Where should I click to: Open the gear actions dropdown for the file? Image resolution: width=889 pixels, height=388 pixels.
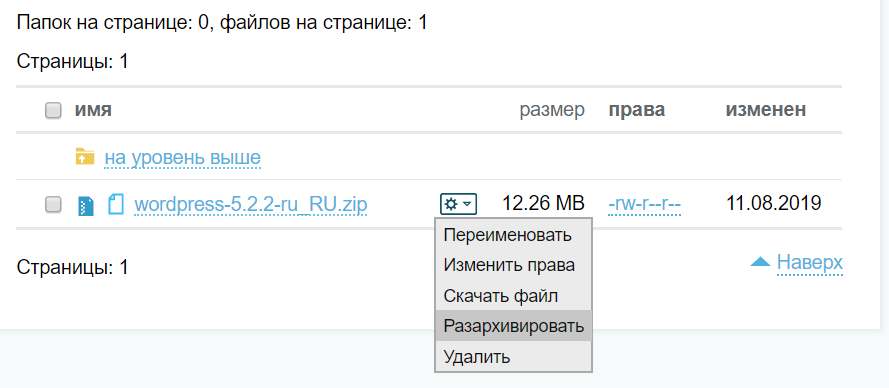(458, 204)
